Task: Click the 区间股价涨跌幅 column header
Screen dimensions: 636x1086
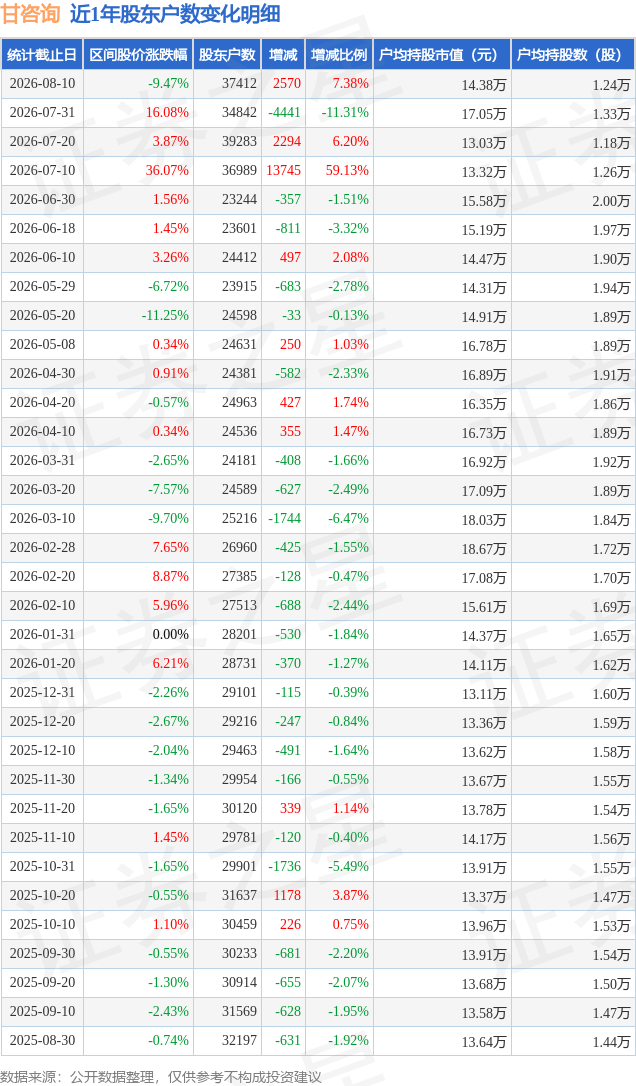Action: click(138, 55)
